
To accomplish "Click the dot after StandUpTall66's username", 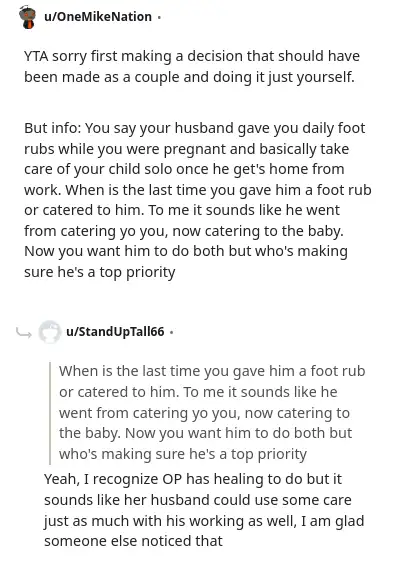I will [171, 332].
